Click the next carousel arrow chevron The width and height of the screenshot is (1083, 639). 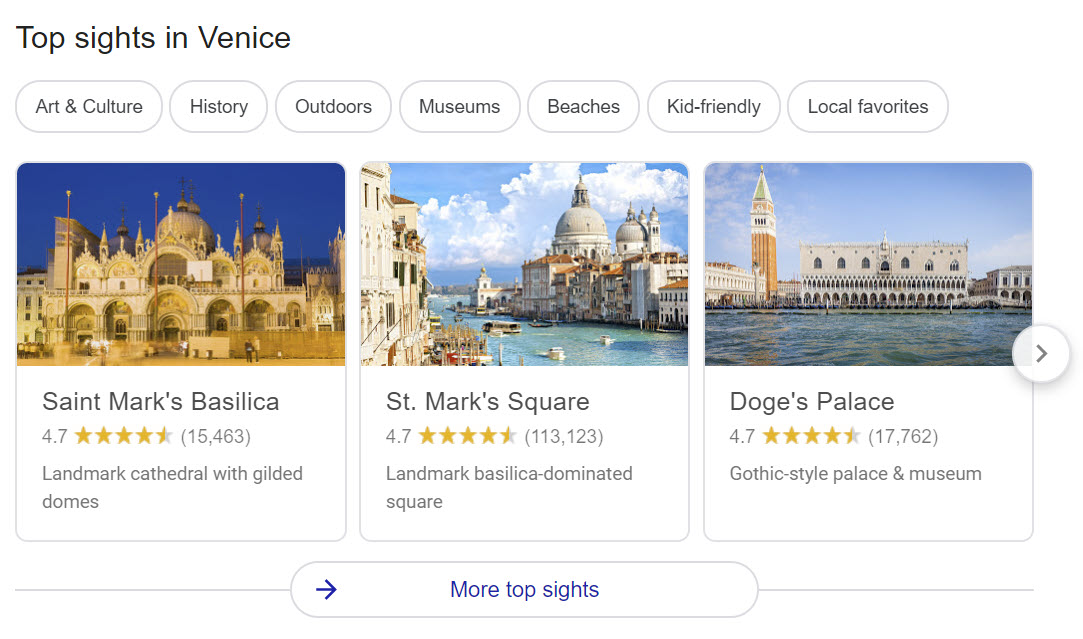1041,353
